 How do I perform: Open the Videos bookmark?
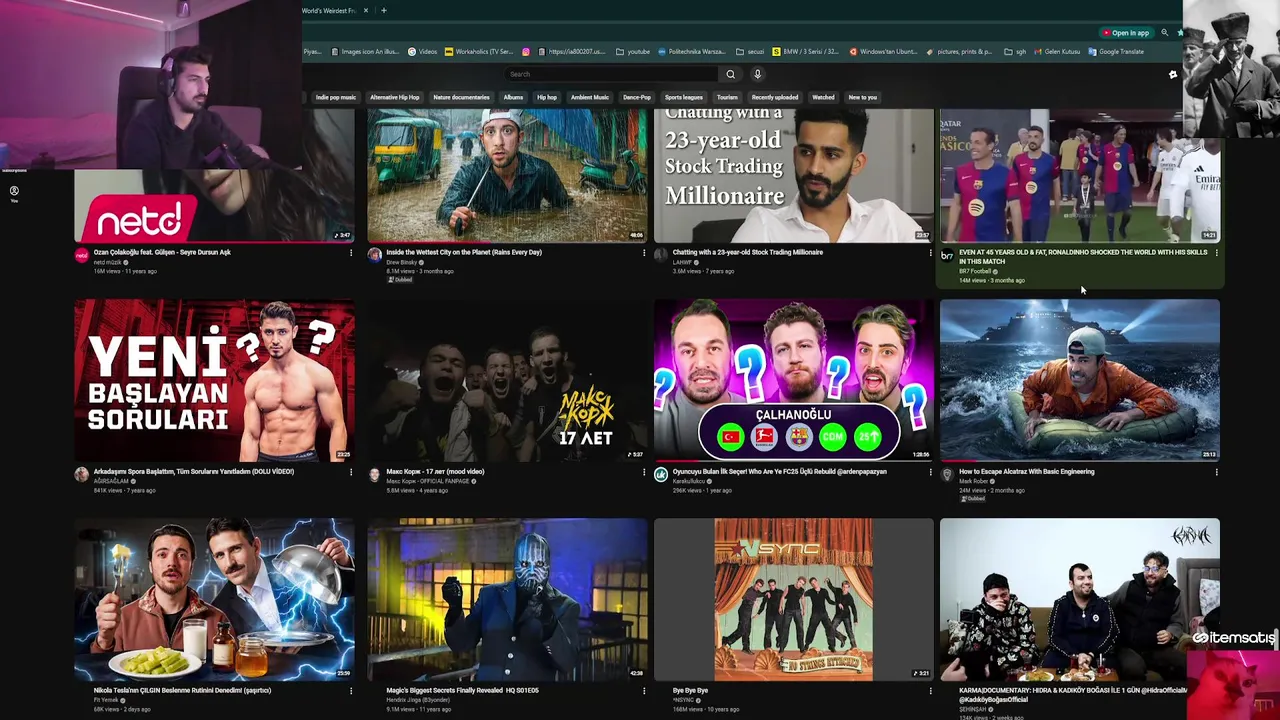tap(422, 52)
